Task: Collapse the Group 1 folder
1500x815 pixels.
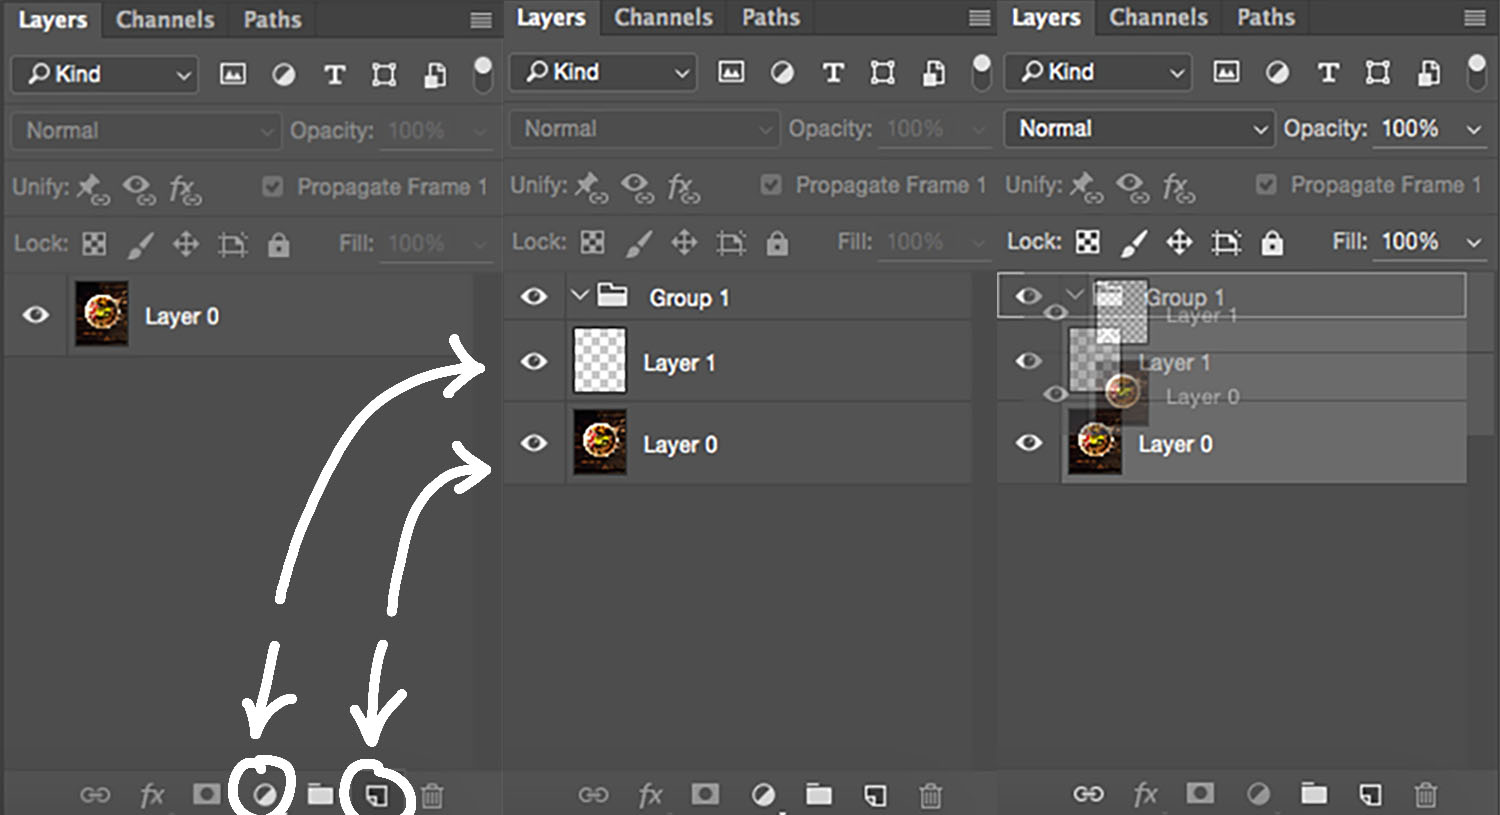Action: coord(580,295)
